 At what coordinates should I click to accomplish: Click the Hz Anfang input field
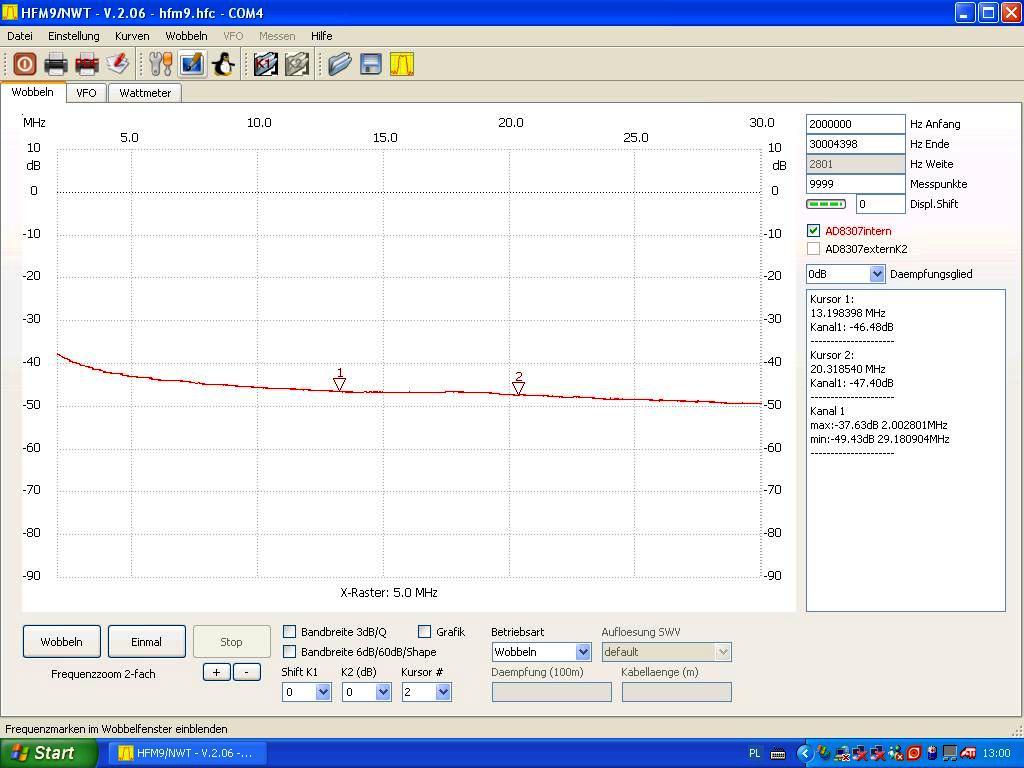point(854,124)
